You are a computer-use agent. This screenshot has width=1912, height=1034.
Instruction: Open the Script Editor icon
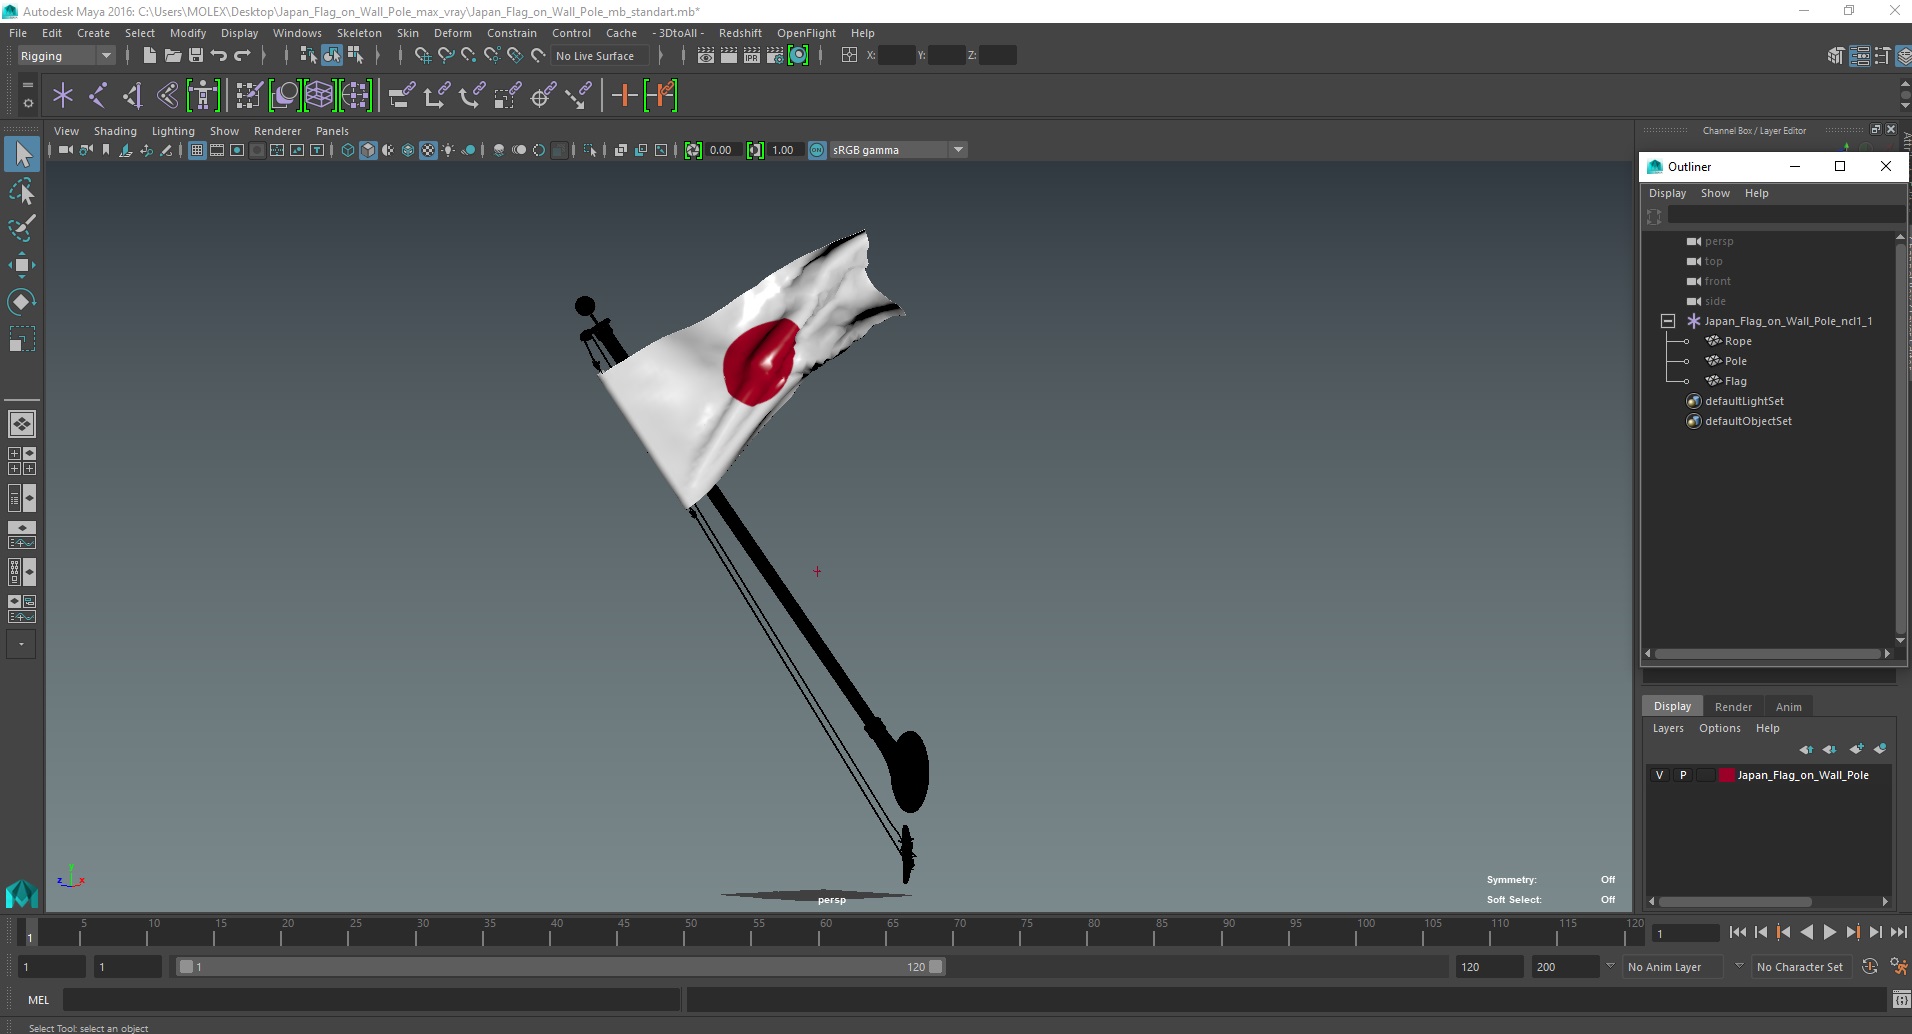[1901, 999]
